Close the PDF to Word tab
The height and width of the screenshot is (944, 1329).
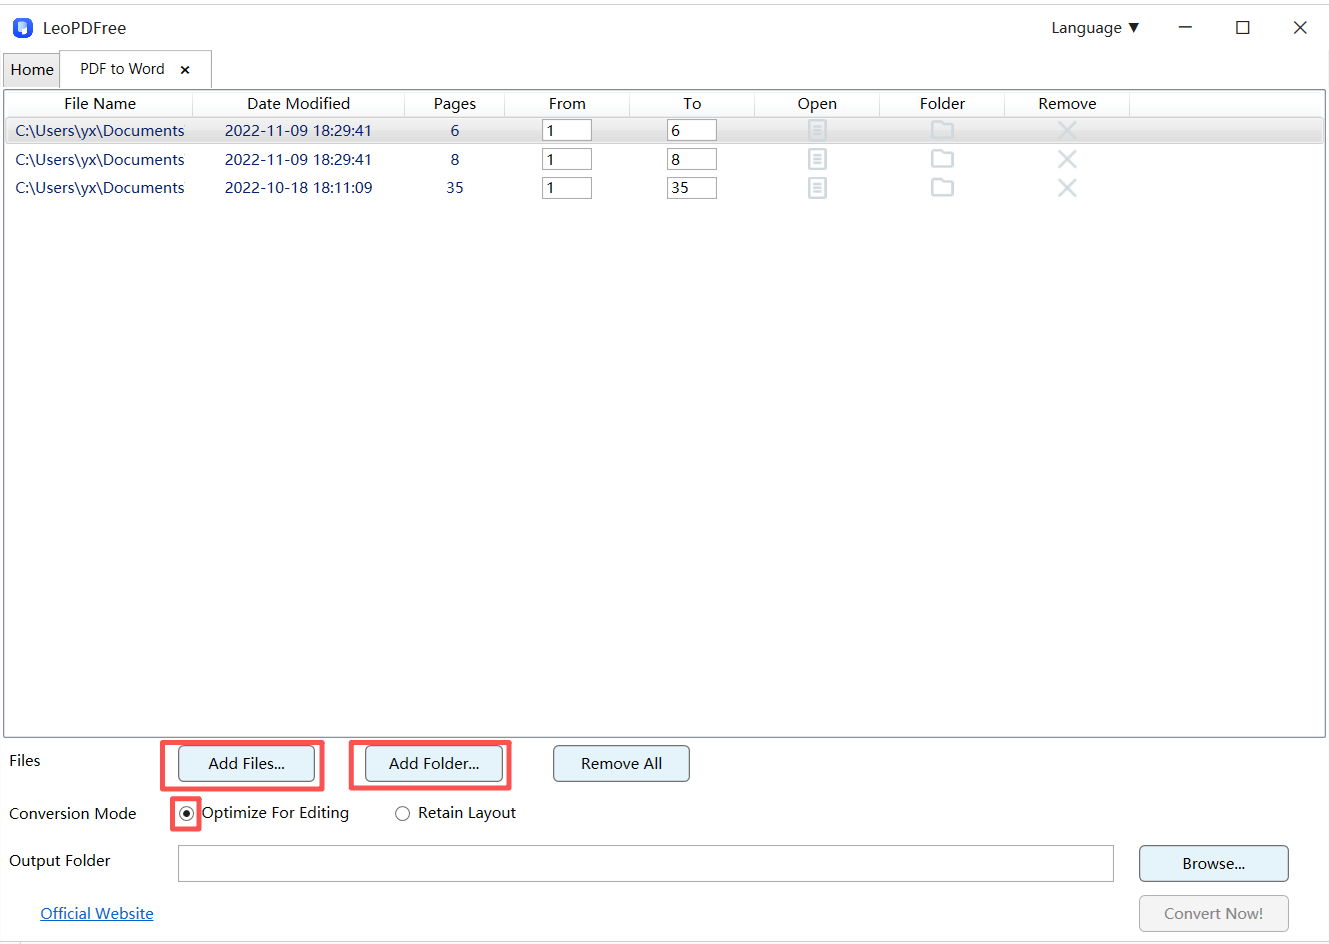185,70
